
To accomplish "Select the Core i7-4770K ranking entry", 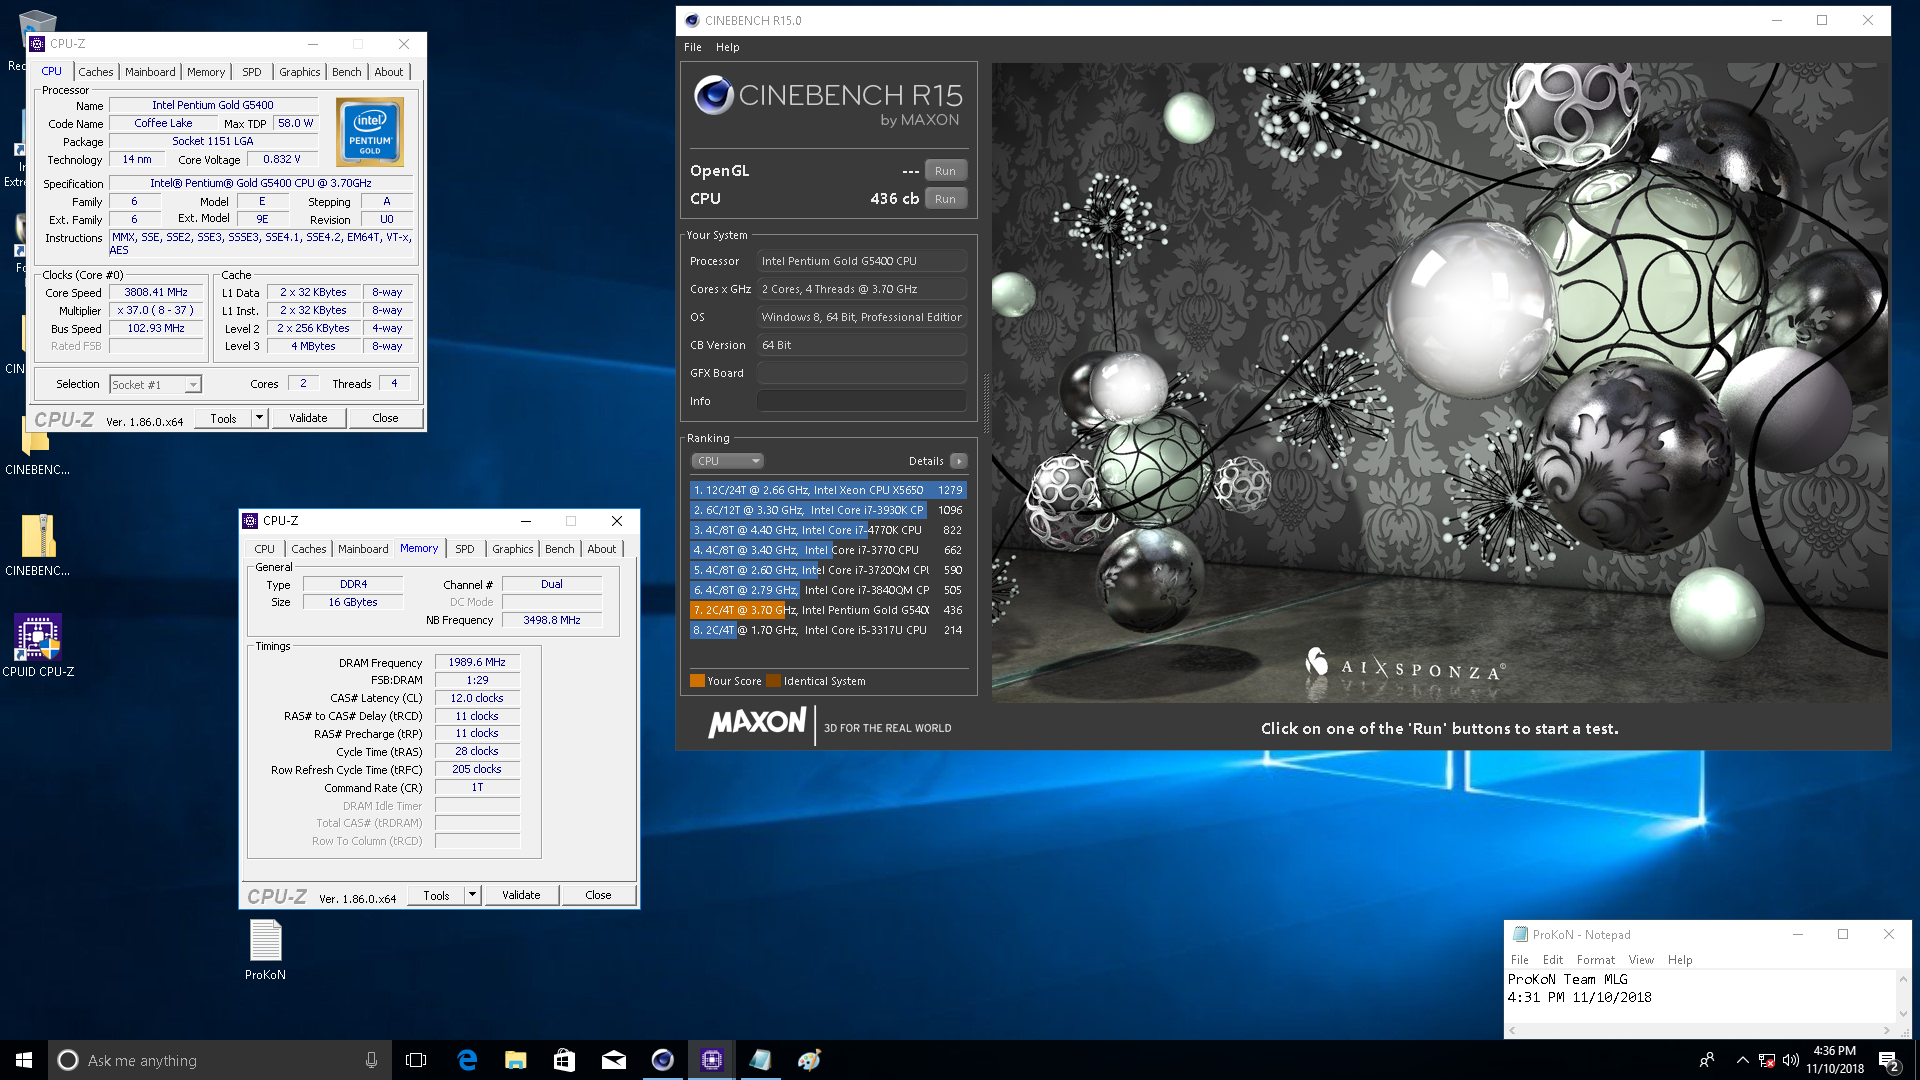I will point(828,530).
